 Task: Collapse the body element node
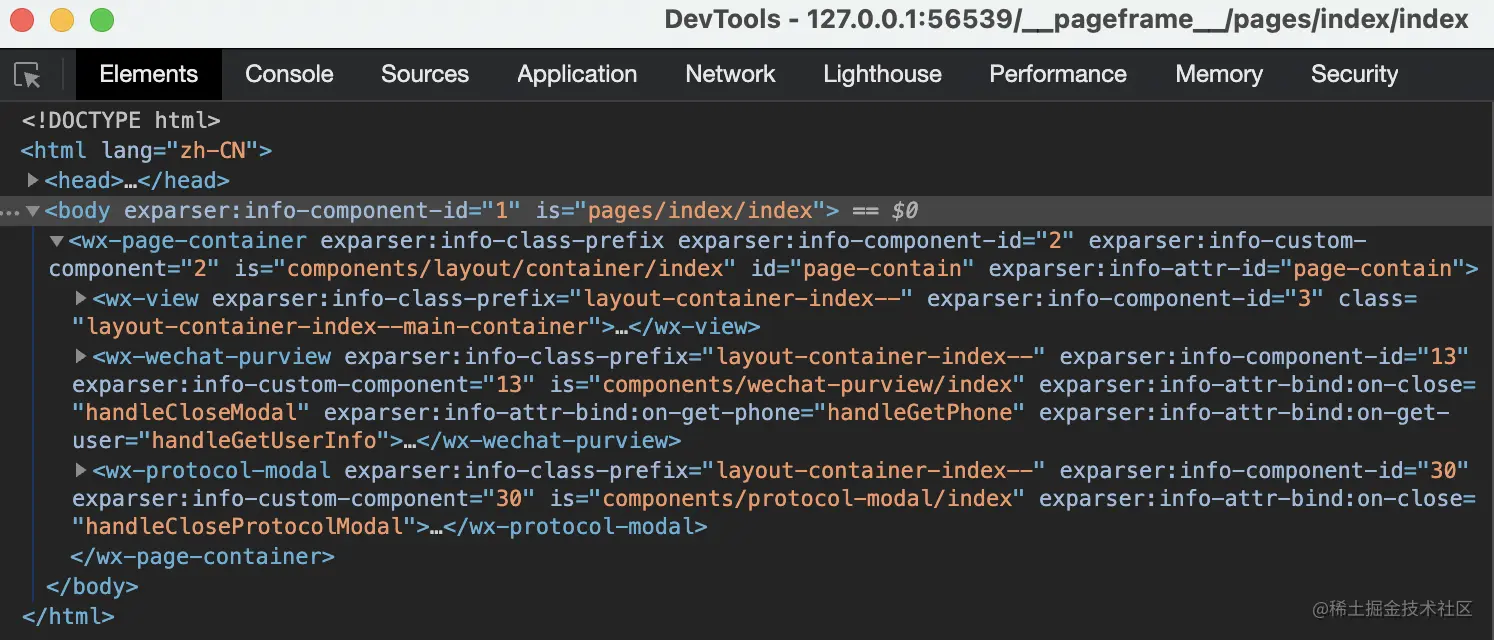tap(33, 211)
